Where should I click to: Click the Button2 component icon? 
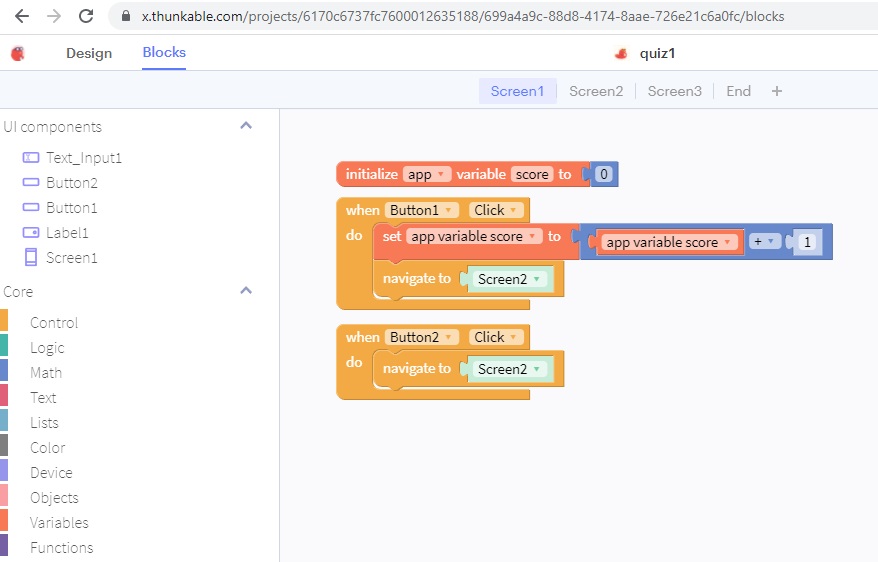click(30, 183)
